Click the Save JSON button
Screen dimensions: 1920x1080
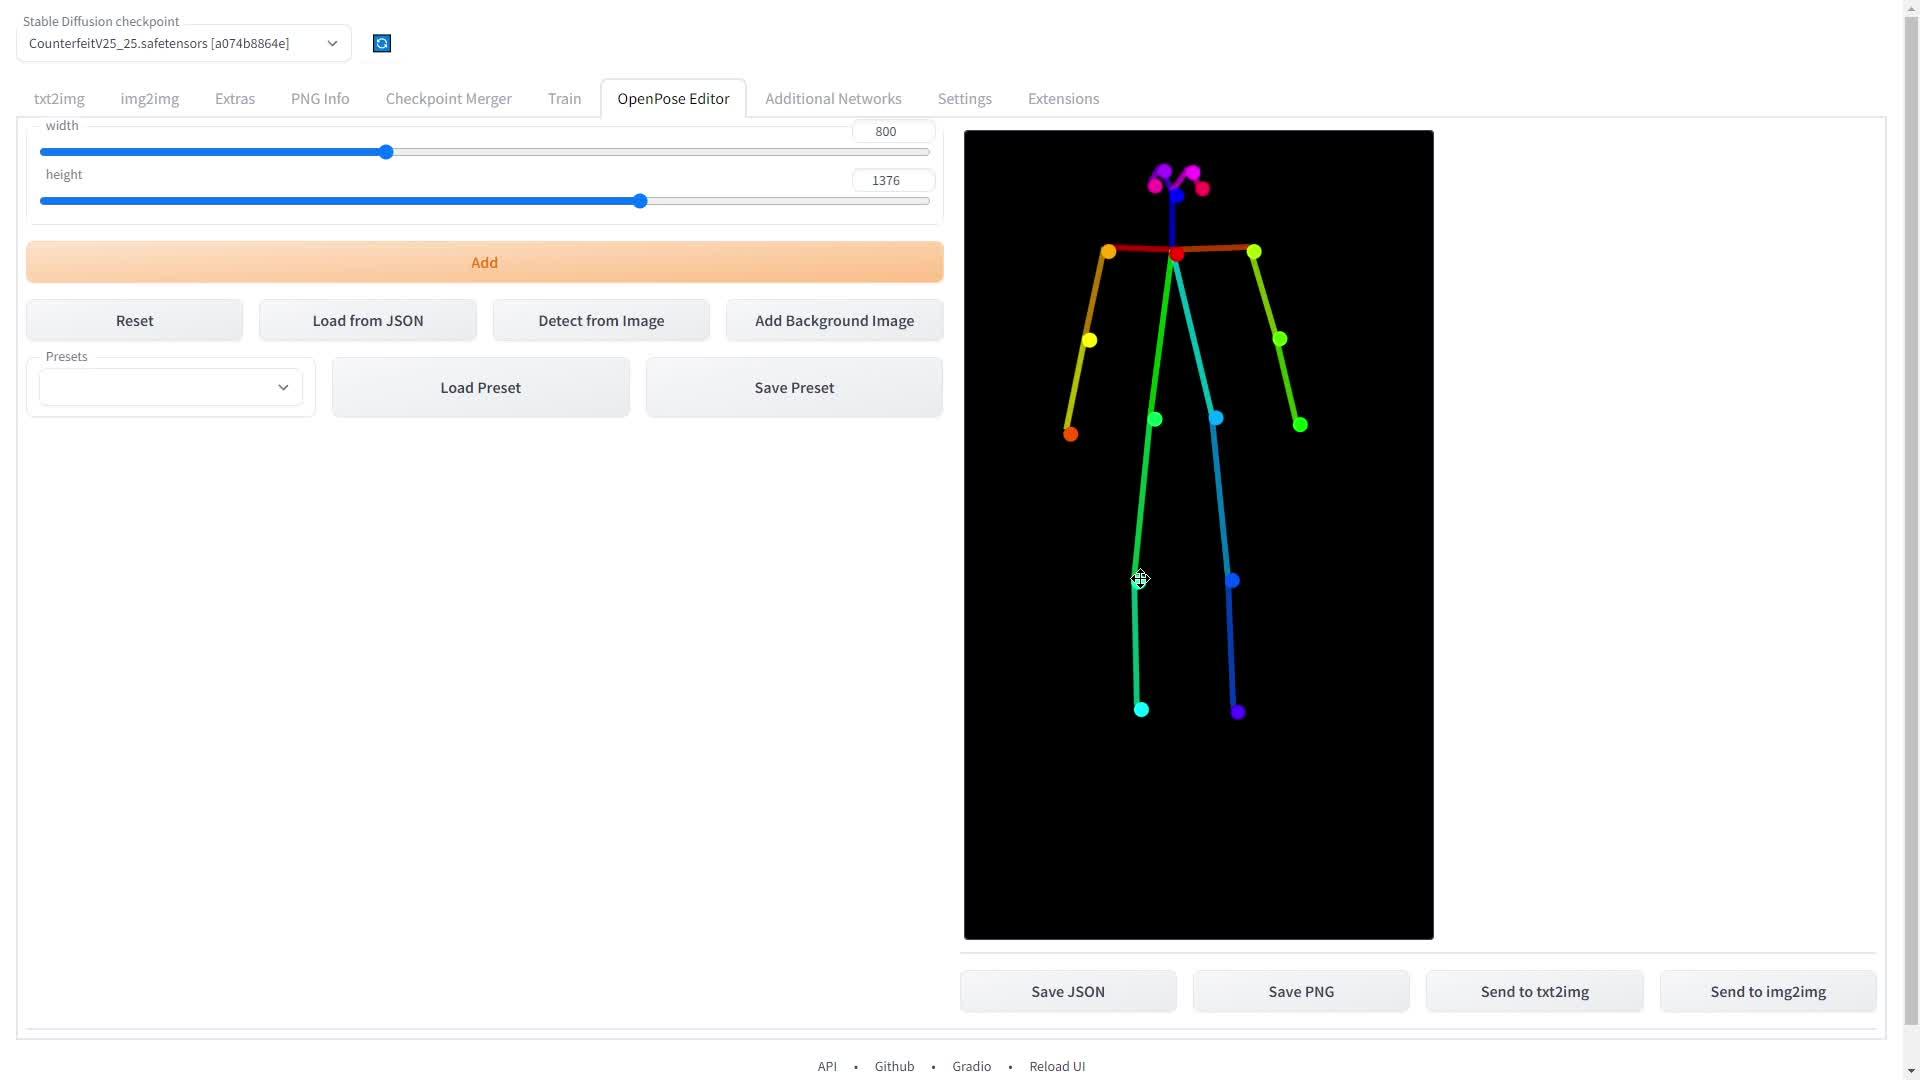(1068, 991)
